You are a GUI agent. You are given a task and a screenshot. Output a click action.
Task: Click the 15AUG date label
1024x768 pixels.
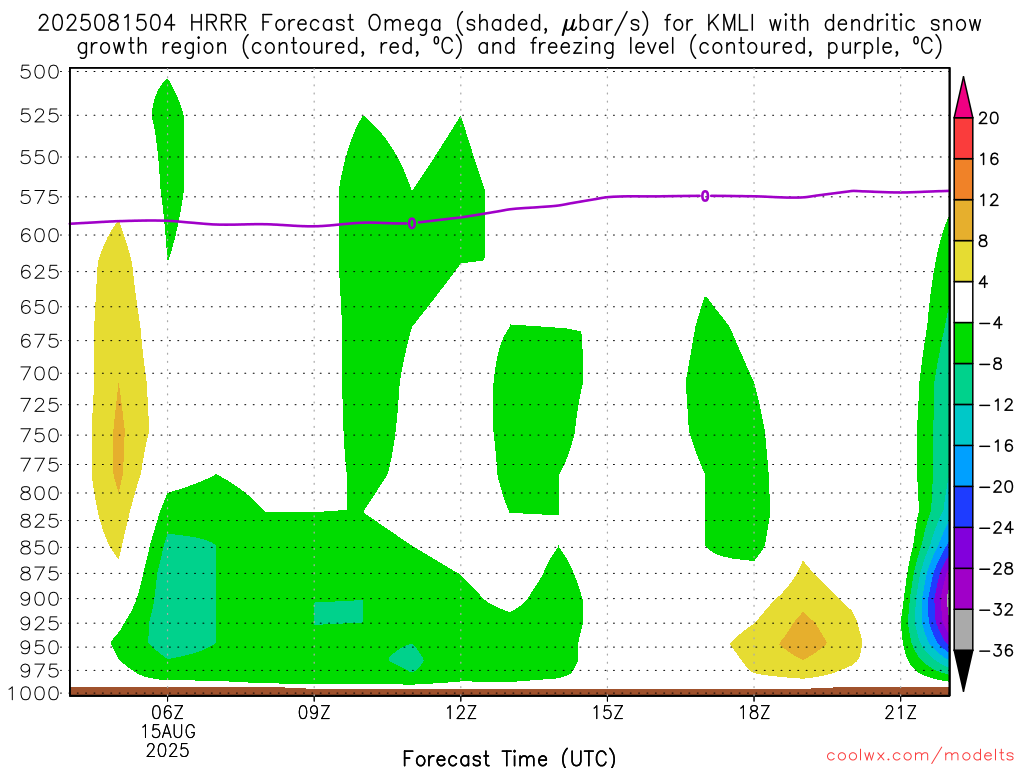point(168,731)
